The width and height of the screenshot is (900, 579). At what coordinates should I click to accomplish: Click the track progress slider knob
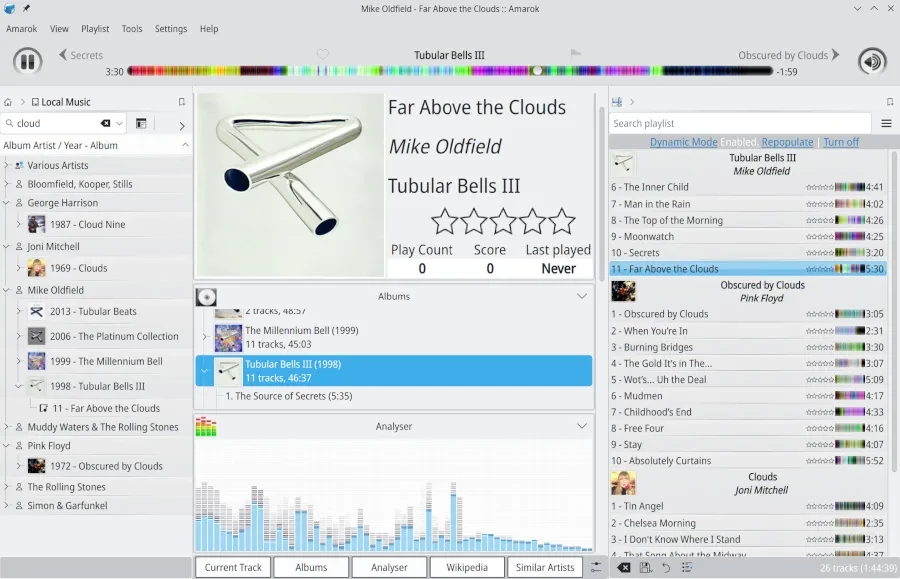(x=538, y=71)
